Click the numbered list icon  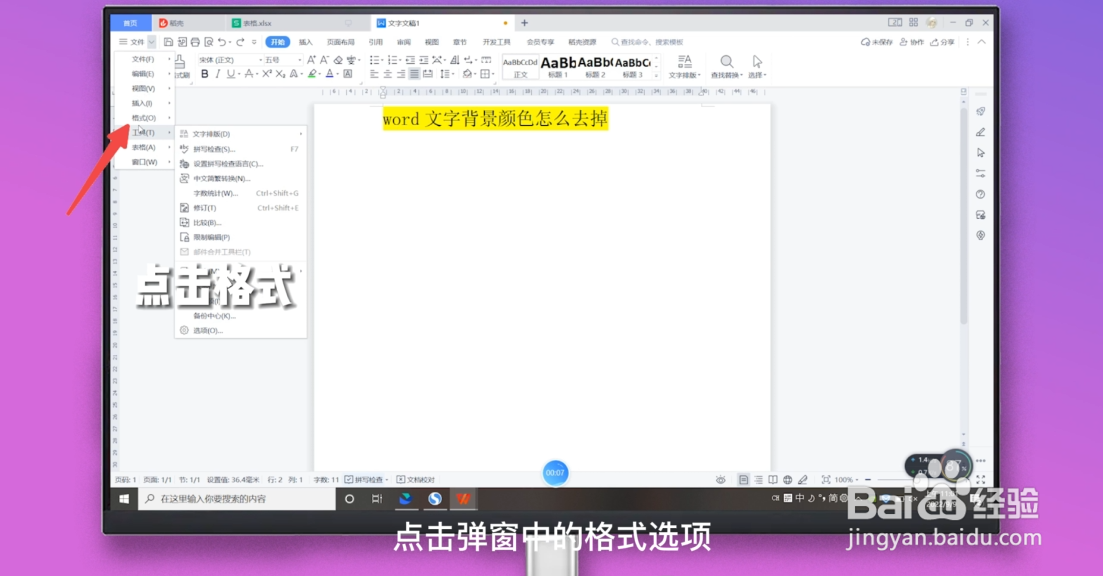coord(393,60)
